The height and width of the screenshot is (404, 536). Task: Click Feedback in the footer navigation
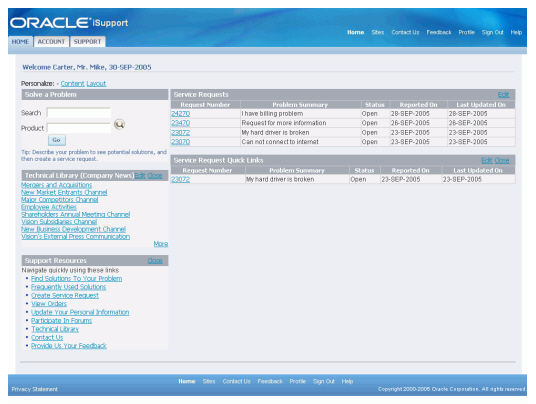click(x=270, y=381)
